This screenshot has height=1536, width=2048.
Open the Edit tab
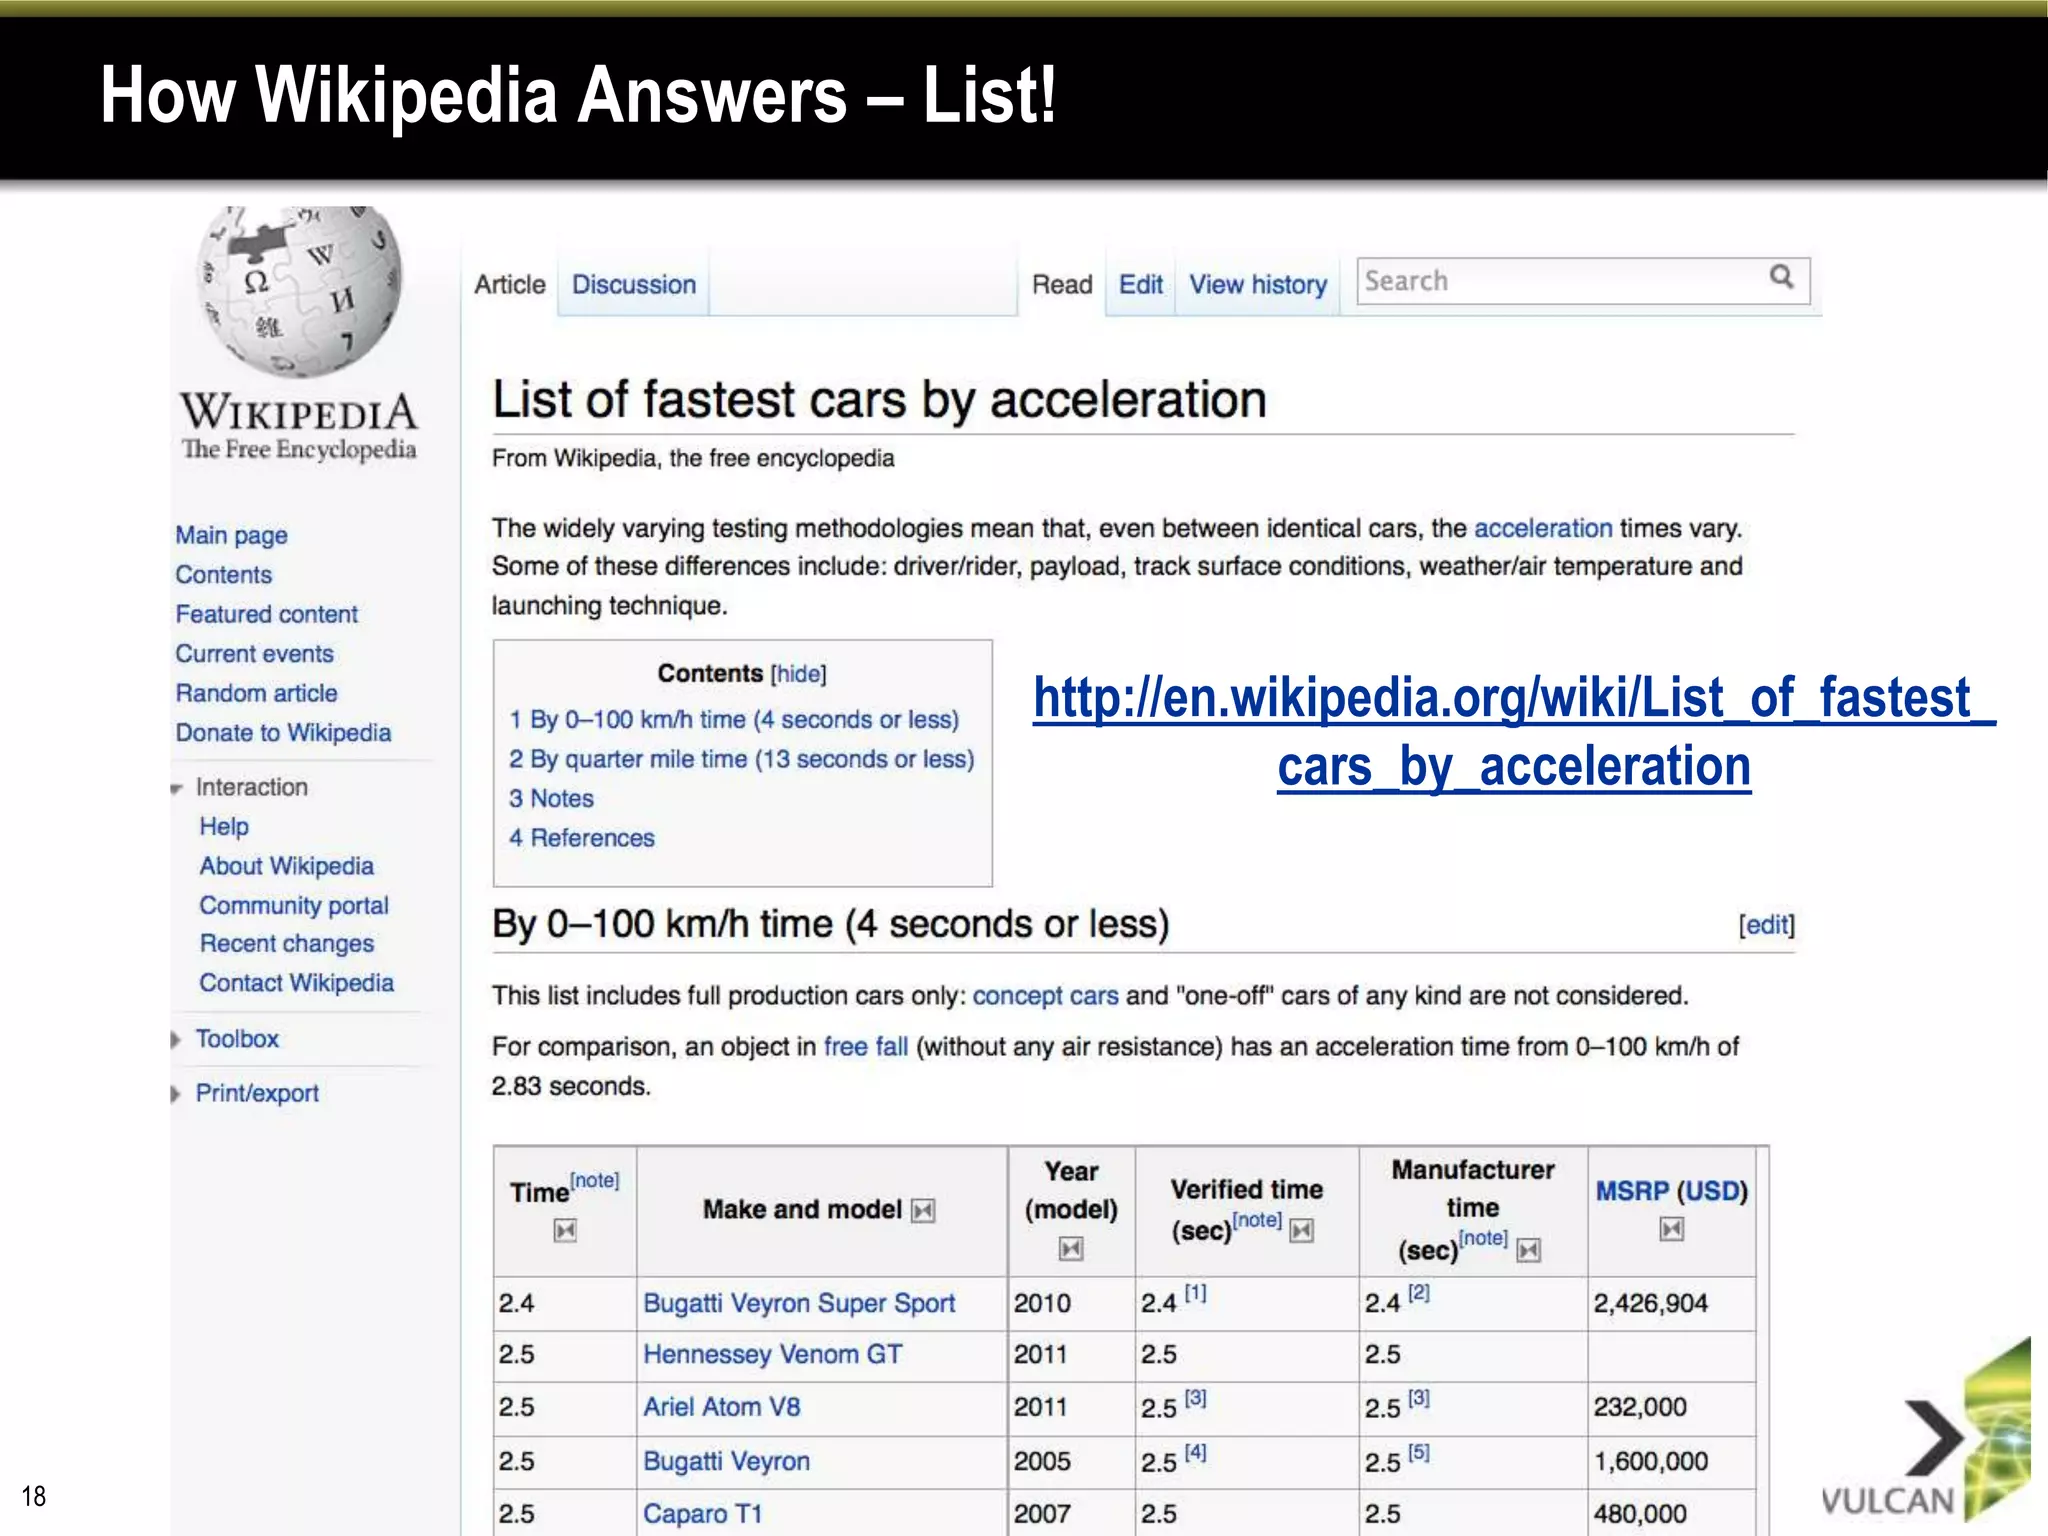click(1141, 285)
